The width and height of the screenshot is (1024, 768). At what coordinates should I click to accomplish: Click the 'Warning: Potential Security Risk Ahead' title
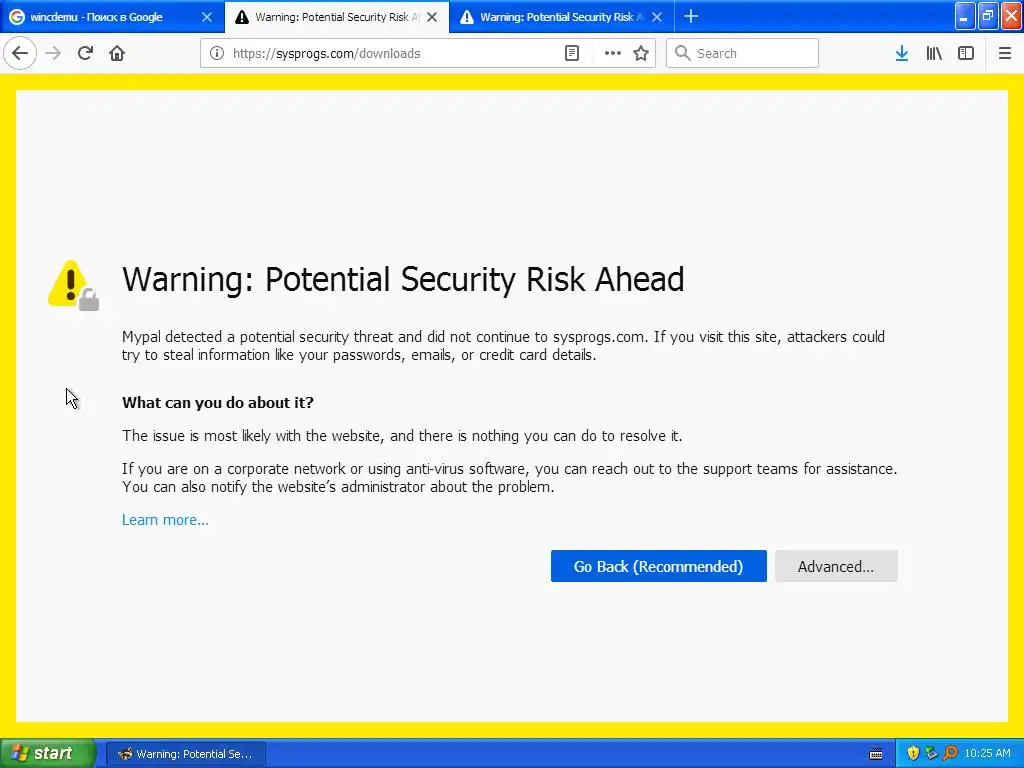pos(403,280)
